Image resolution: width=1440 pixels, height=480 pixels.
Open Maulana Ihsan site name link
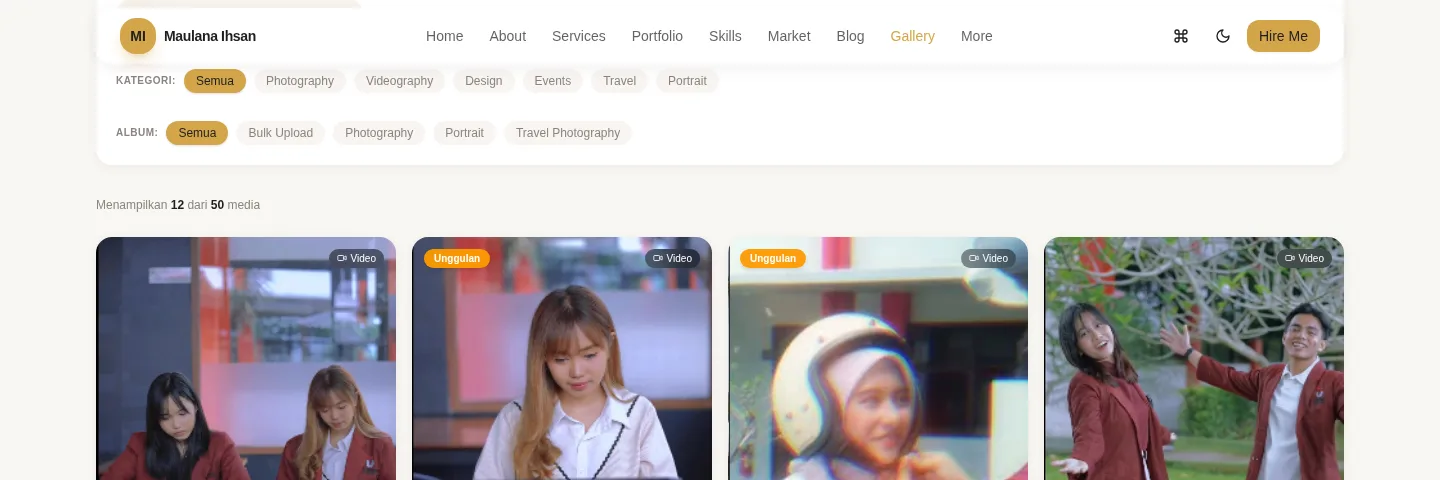click(x=210, y=36)
